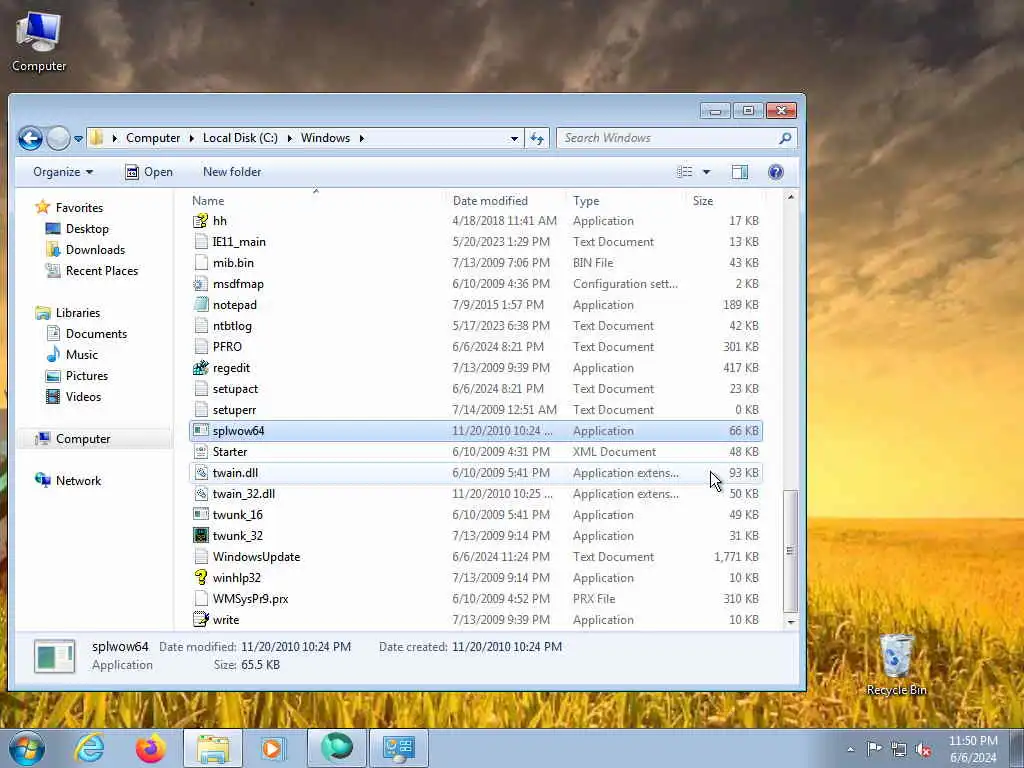Select the winhlp32 application icon

click(200, 578)
